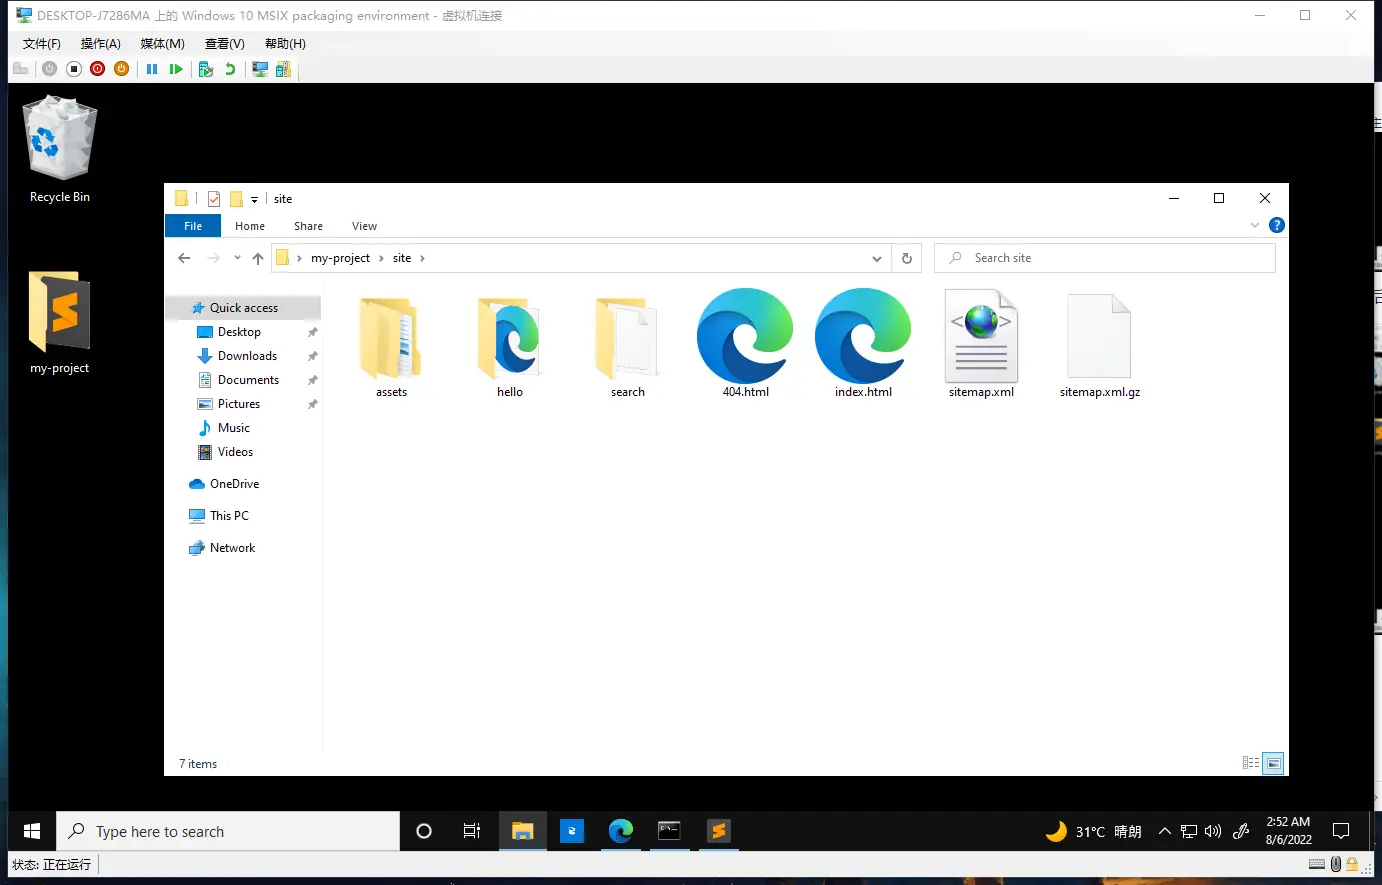Image resolution: width=1382 pixels, height=885 pixels.
Task: Open the View ribbon tab
Action: (364, 226)
